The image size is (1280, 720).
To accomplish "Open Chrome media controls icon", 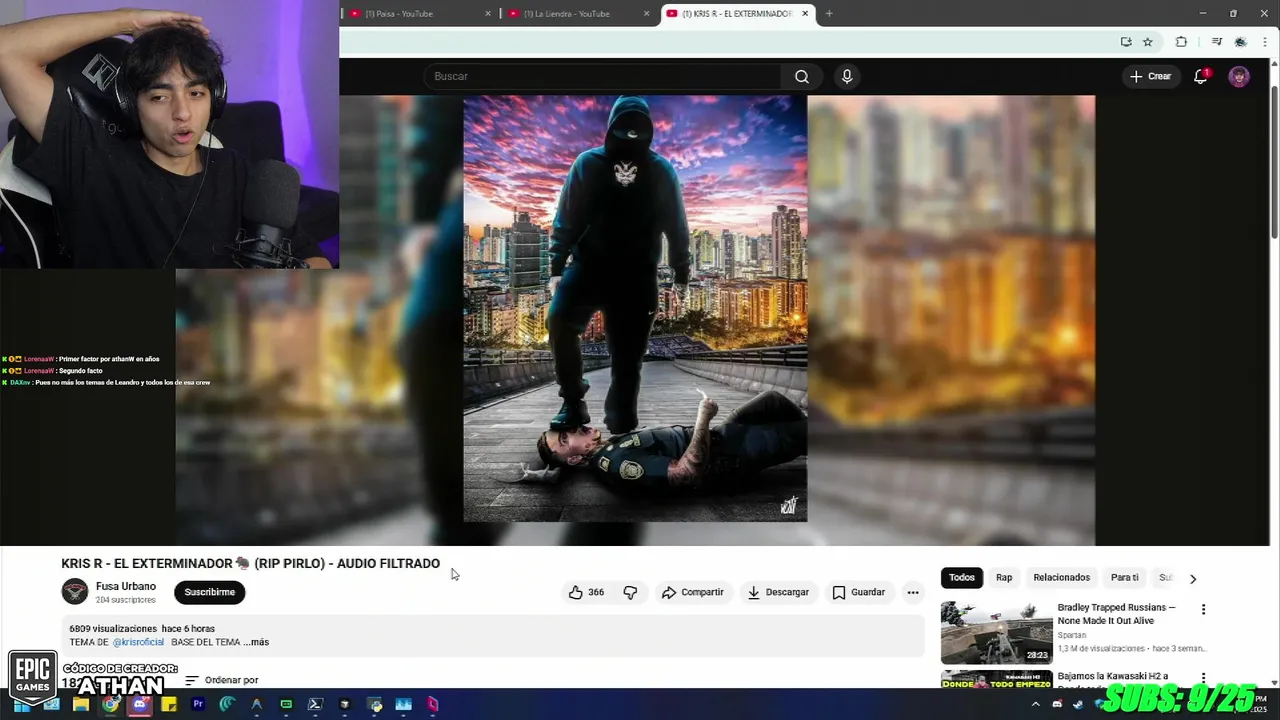I will click(x=1216, y=42).
